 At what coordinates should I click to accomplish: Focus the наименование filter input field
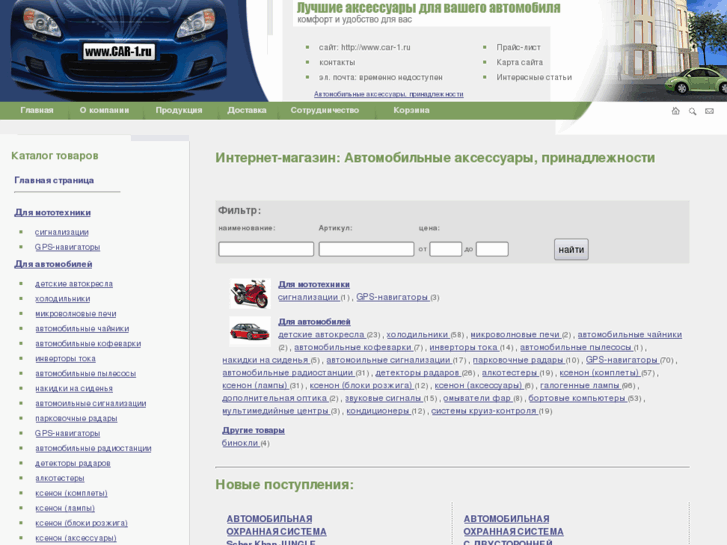tap(266, 249)
